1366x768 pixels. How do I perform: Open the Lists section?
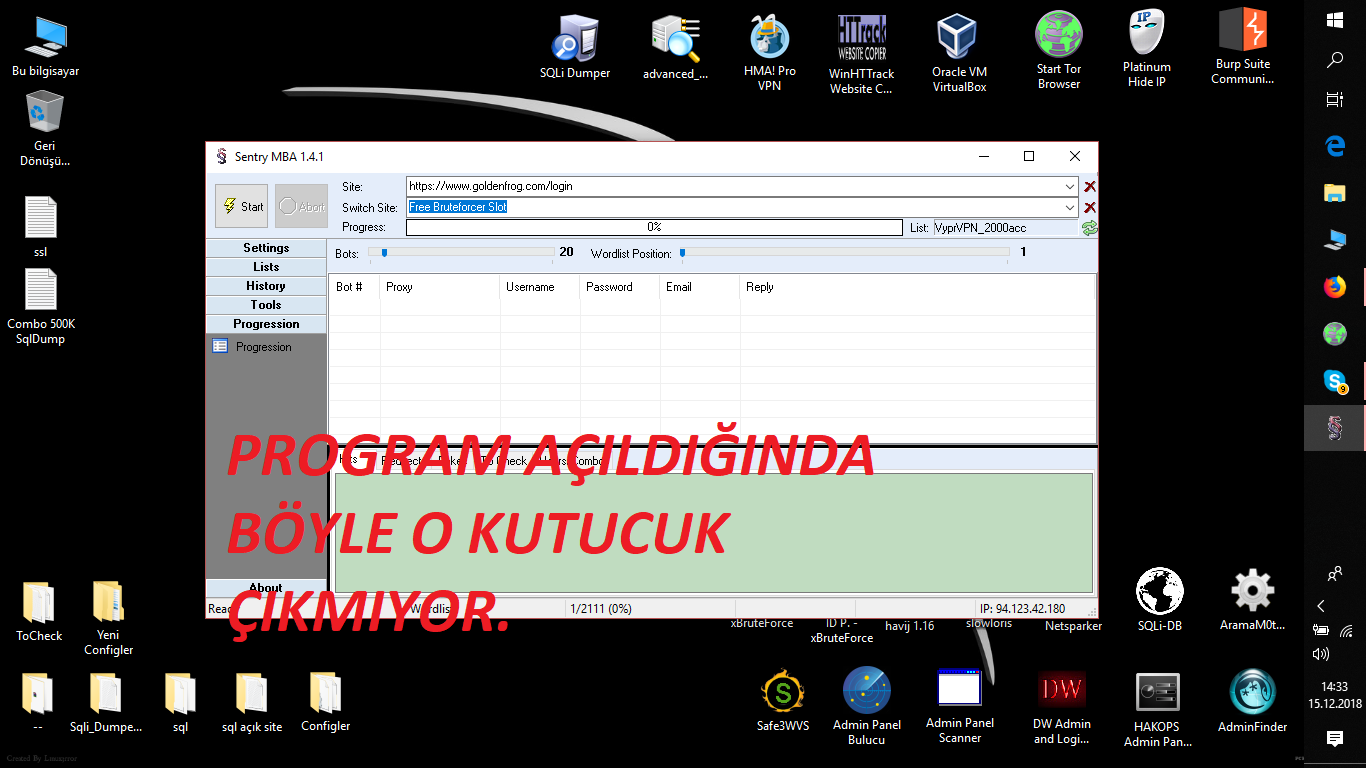click(266, 267)
